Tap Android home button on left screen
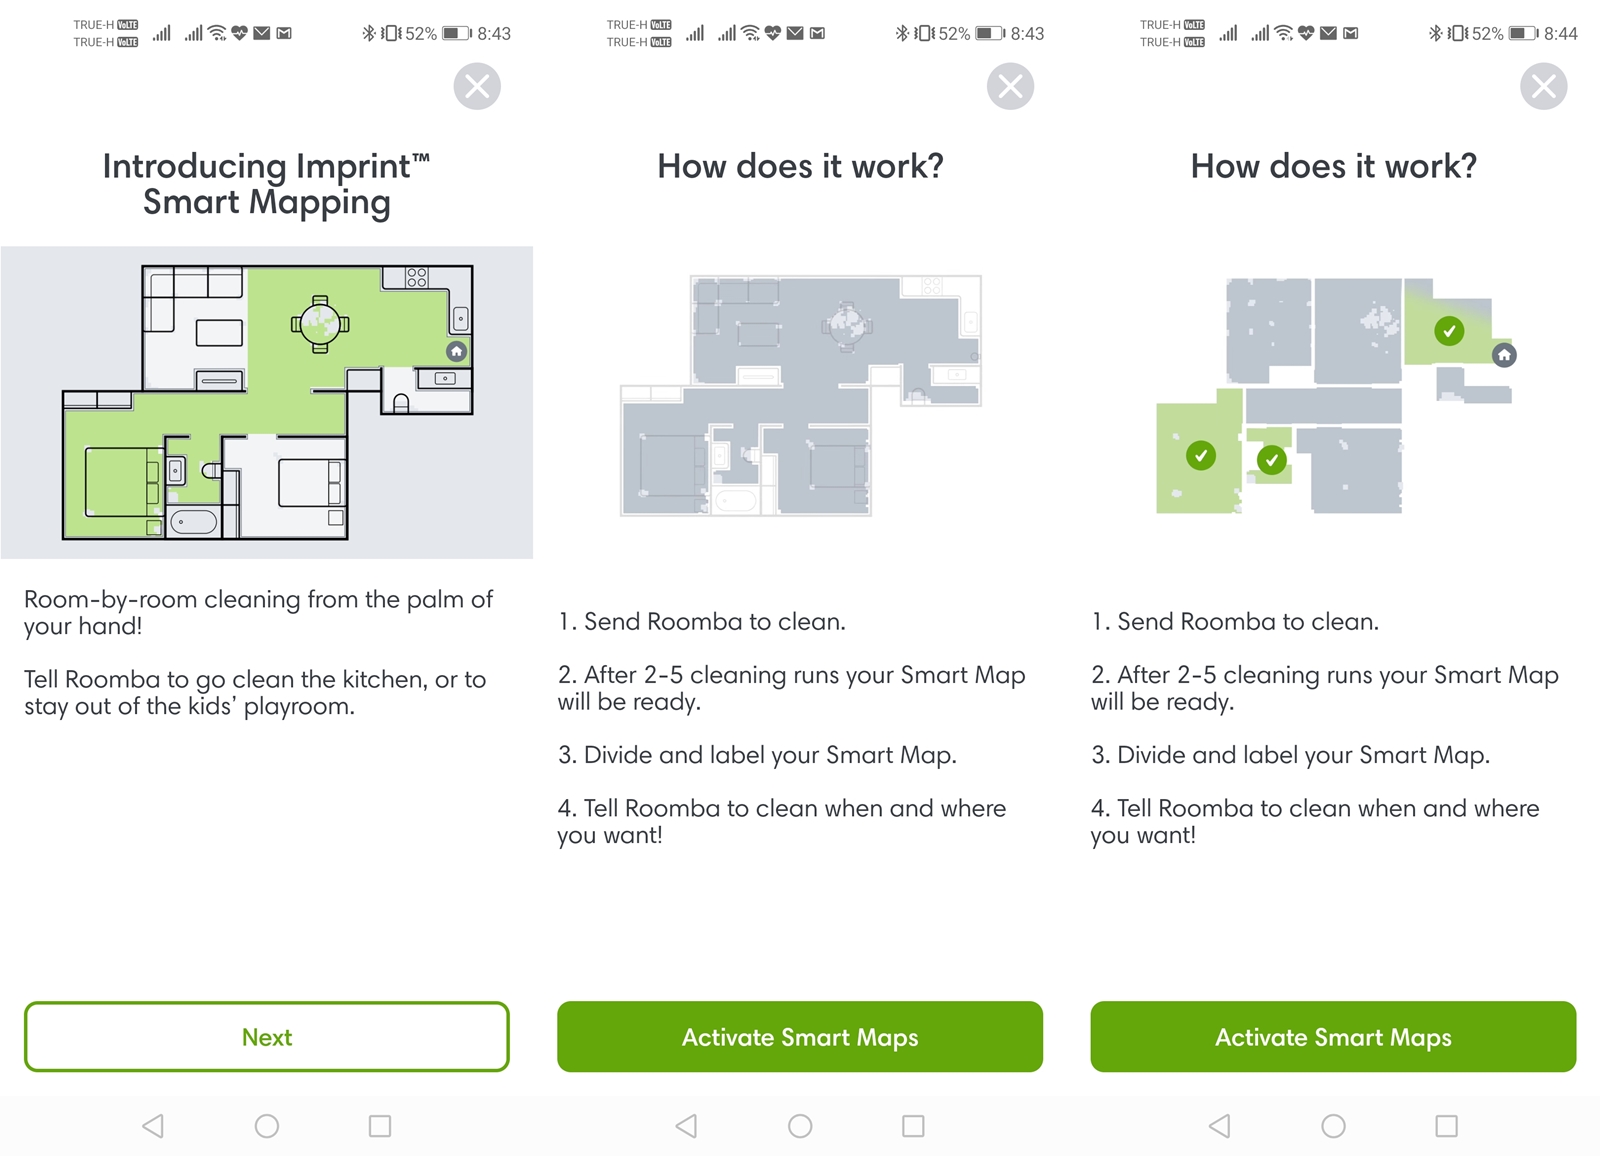This screenshot has width=1600, height=1156. tap(267, 1126)
